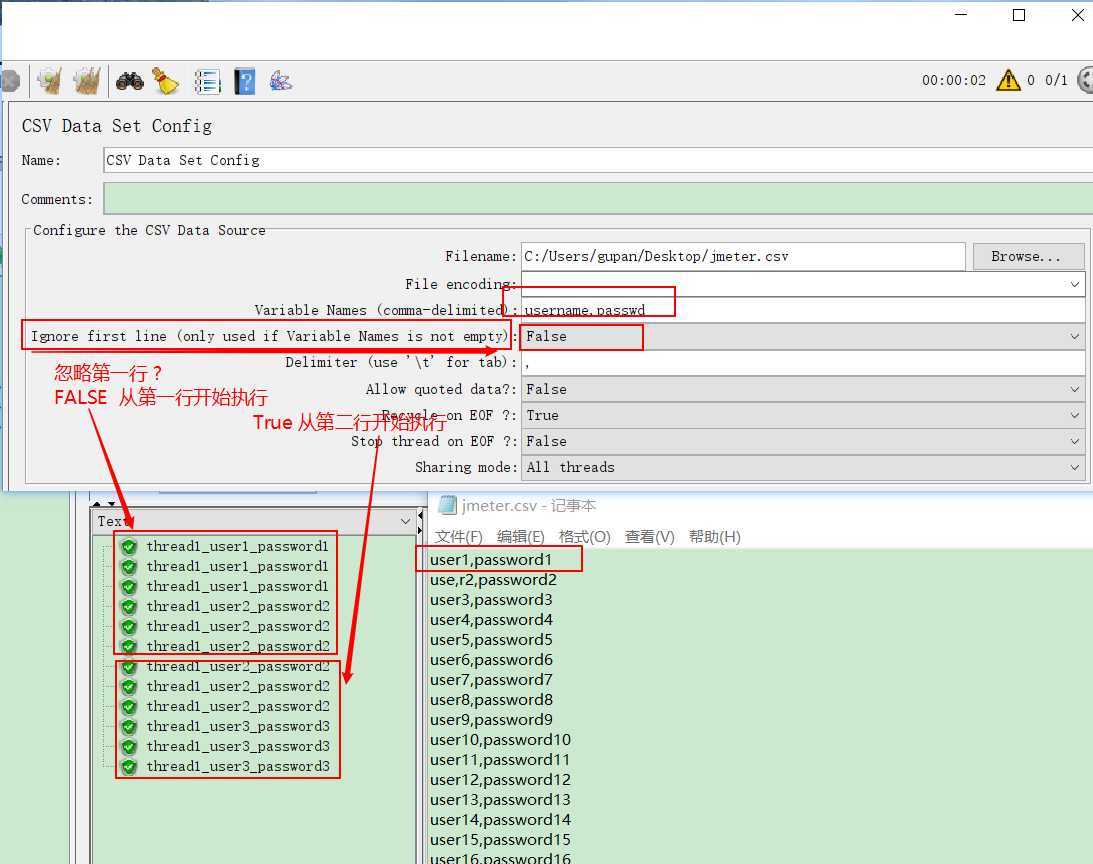Click the line 'user14,password14' in Notepad
The width and height of the screenshot is (1093, 864).
point(500,820)
